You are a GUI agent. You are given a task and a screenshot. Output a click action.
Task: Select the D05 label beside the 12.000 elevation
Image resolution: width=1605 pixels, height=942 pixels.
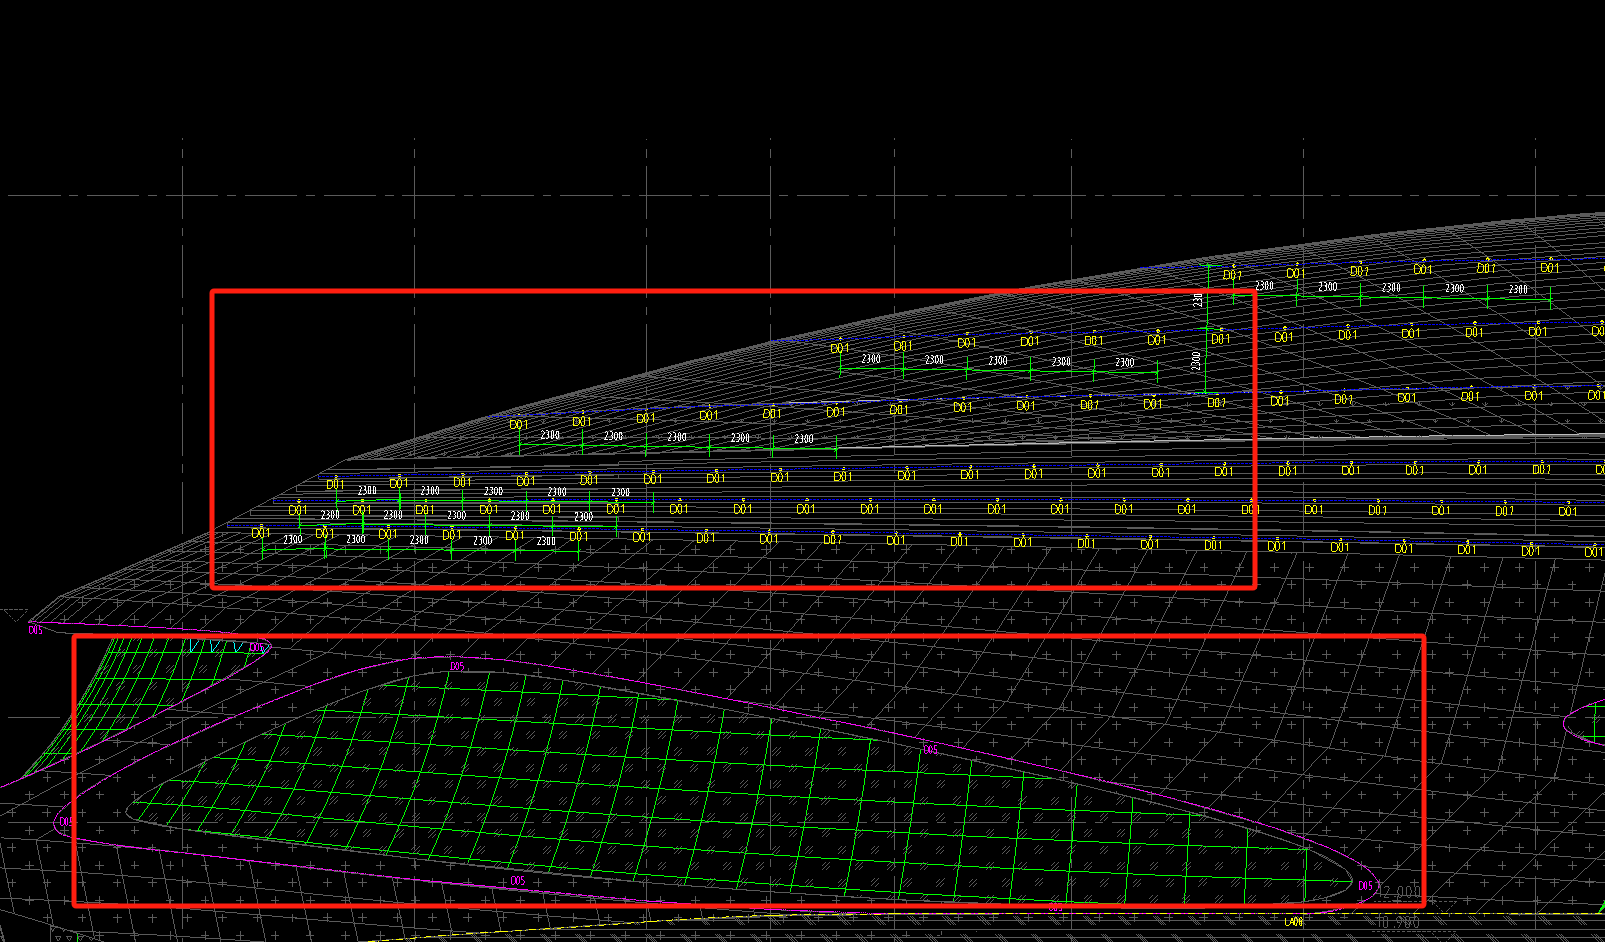pos(1365,886)
